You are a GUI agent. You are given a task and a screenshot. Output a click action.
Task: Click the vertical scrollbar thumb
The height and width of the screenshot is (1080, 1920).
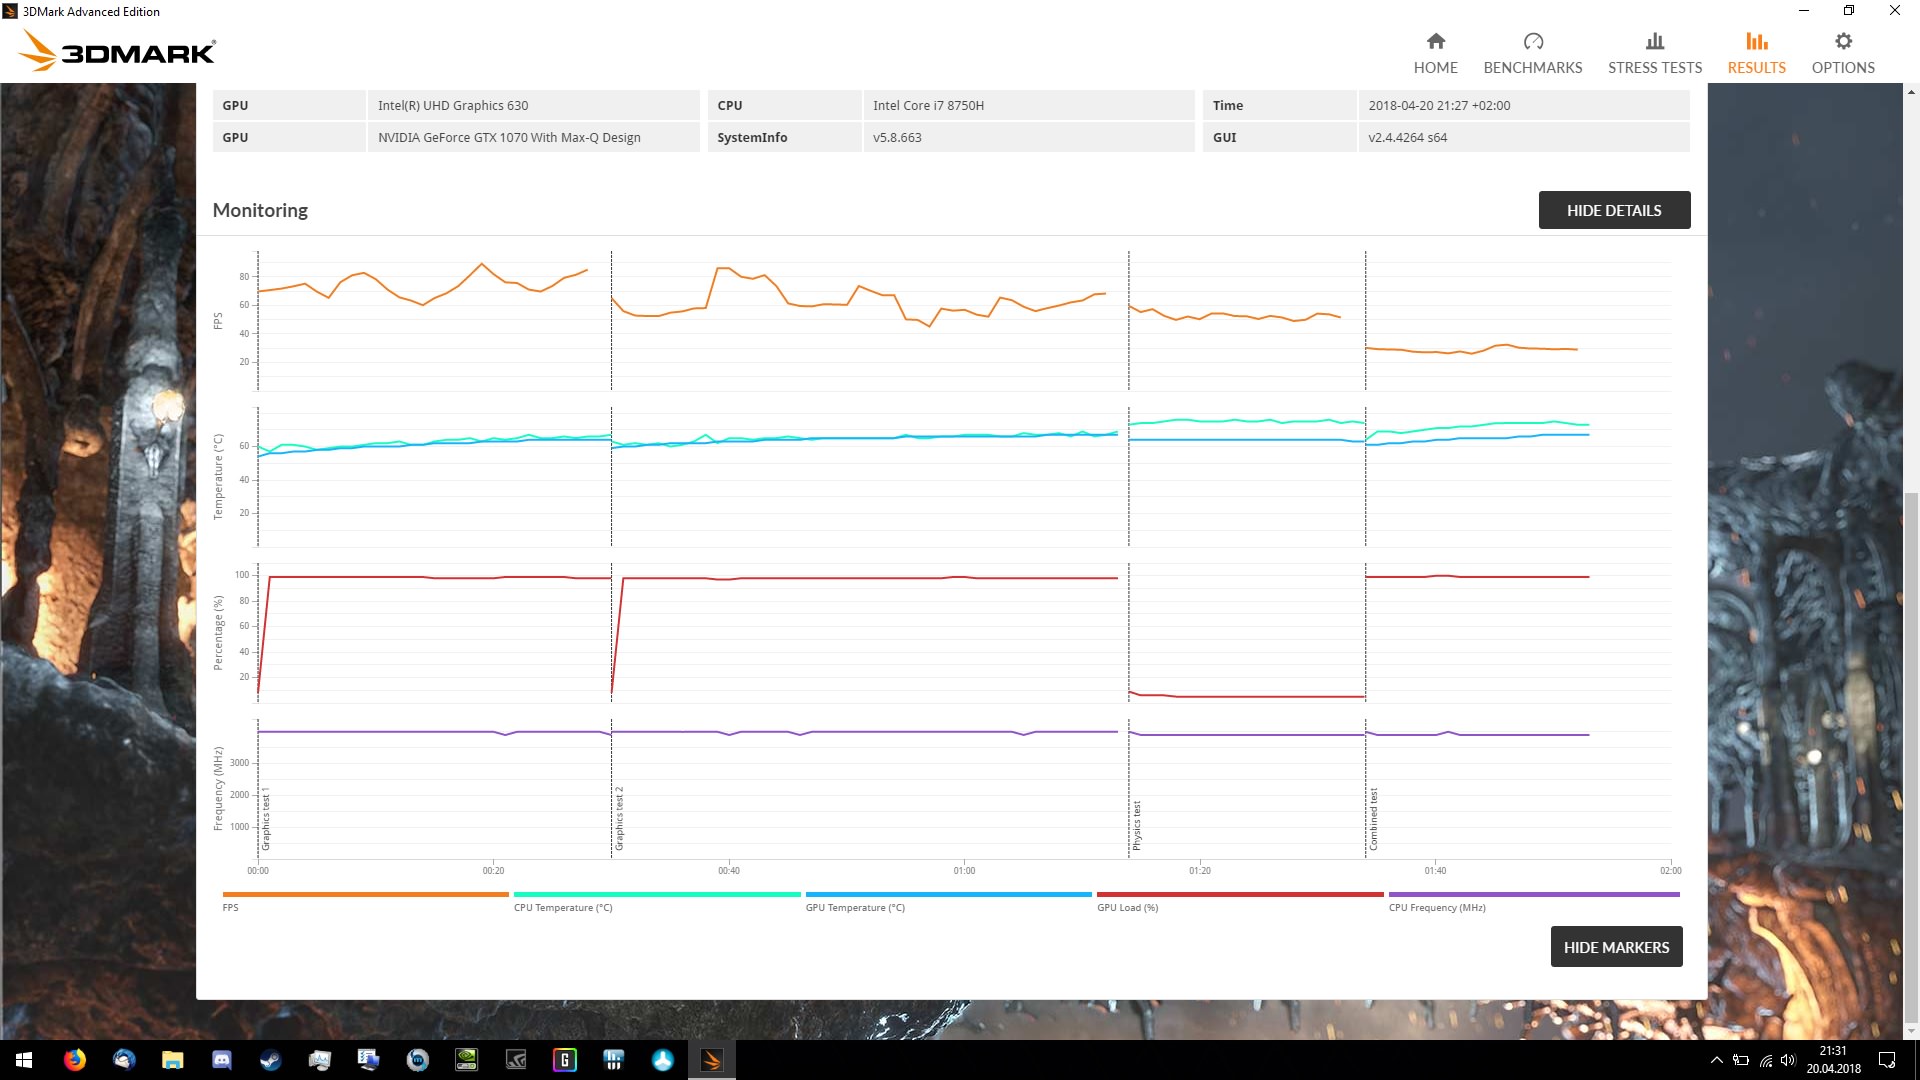[x=1911, y=757]
